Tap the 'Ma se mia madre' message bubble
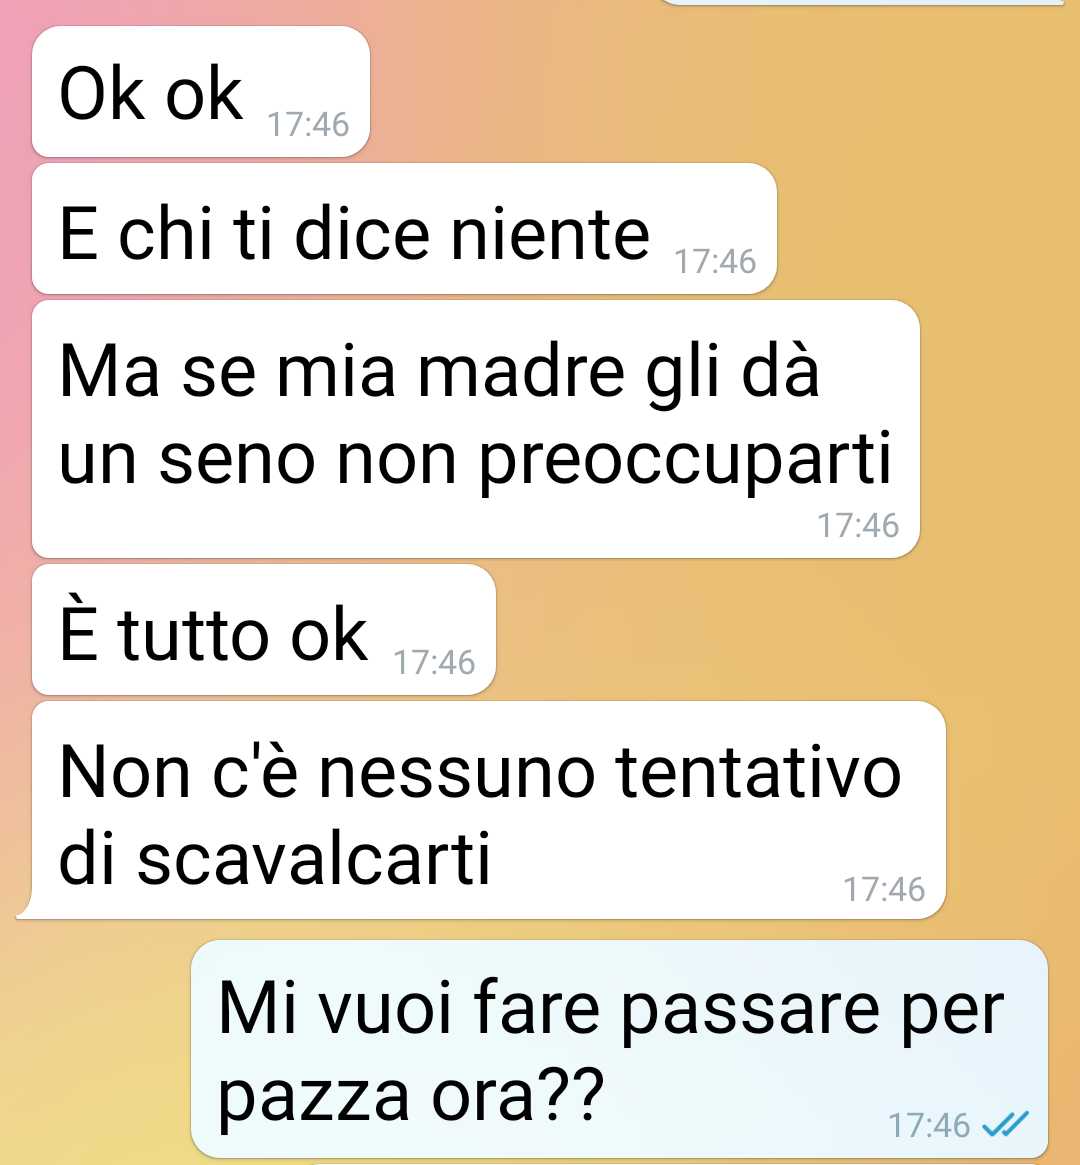Viewport: 1080px width, 1165px height. (475, 429)
